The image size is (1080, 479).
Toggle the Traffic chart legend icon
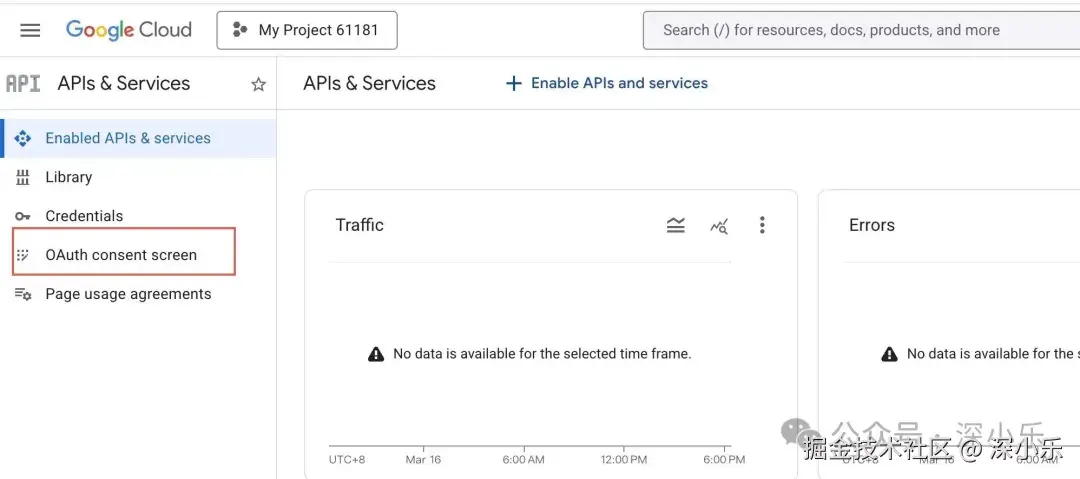pyautogui.click(x=676, y=226)
